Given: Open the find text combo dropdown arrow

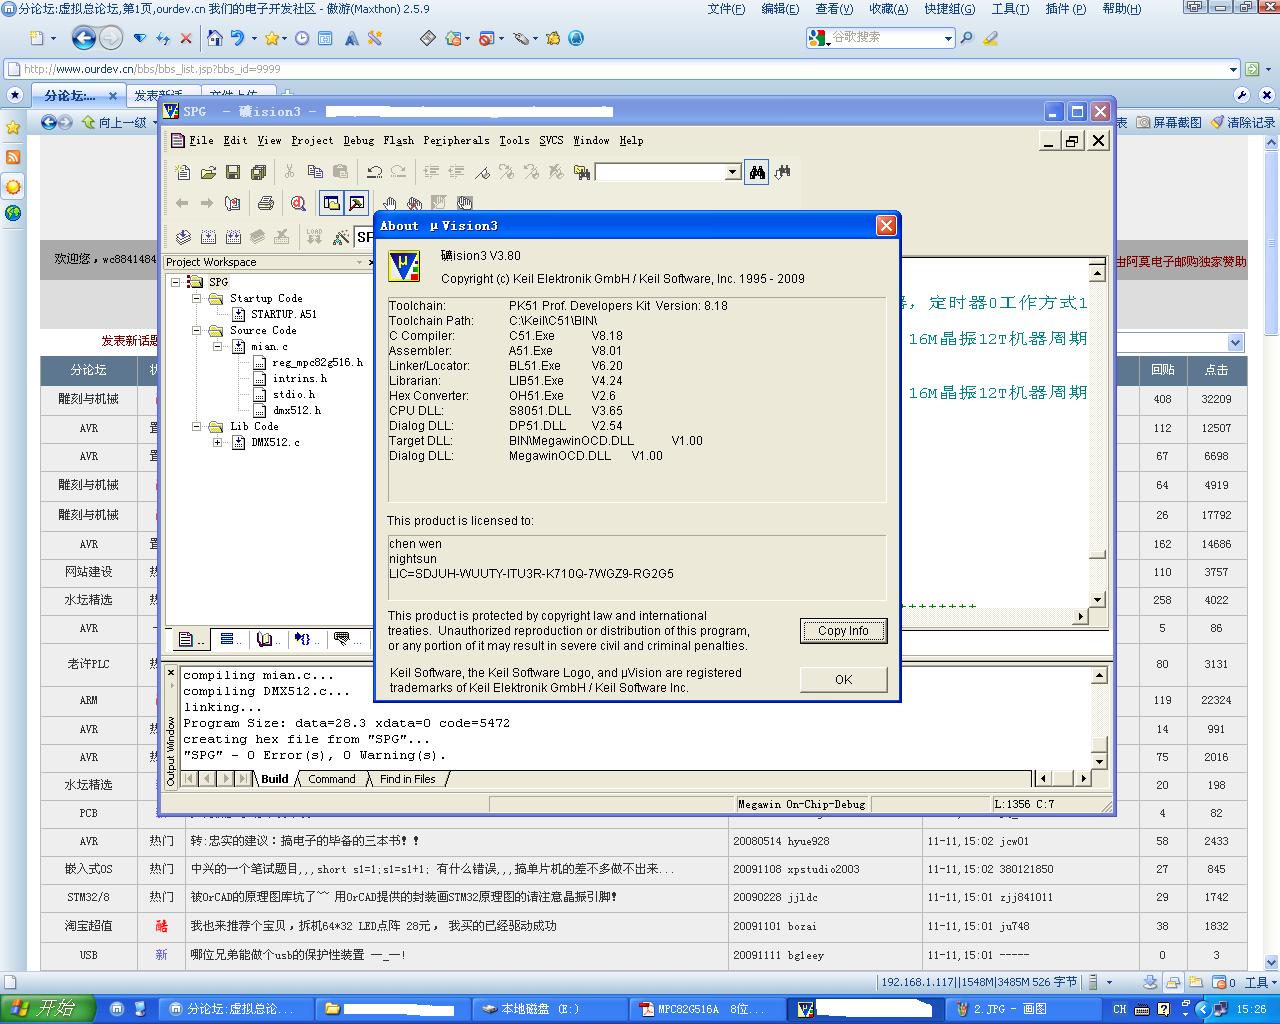Looking at the screenshot, I should [x=732, y=172].
